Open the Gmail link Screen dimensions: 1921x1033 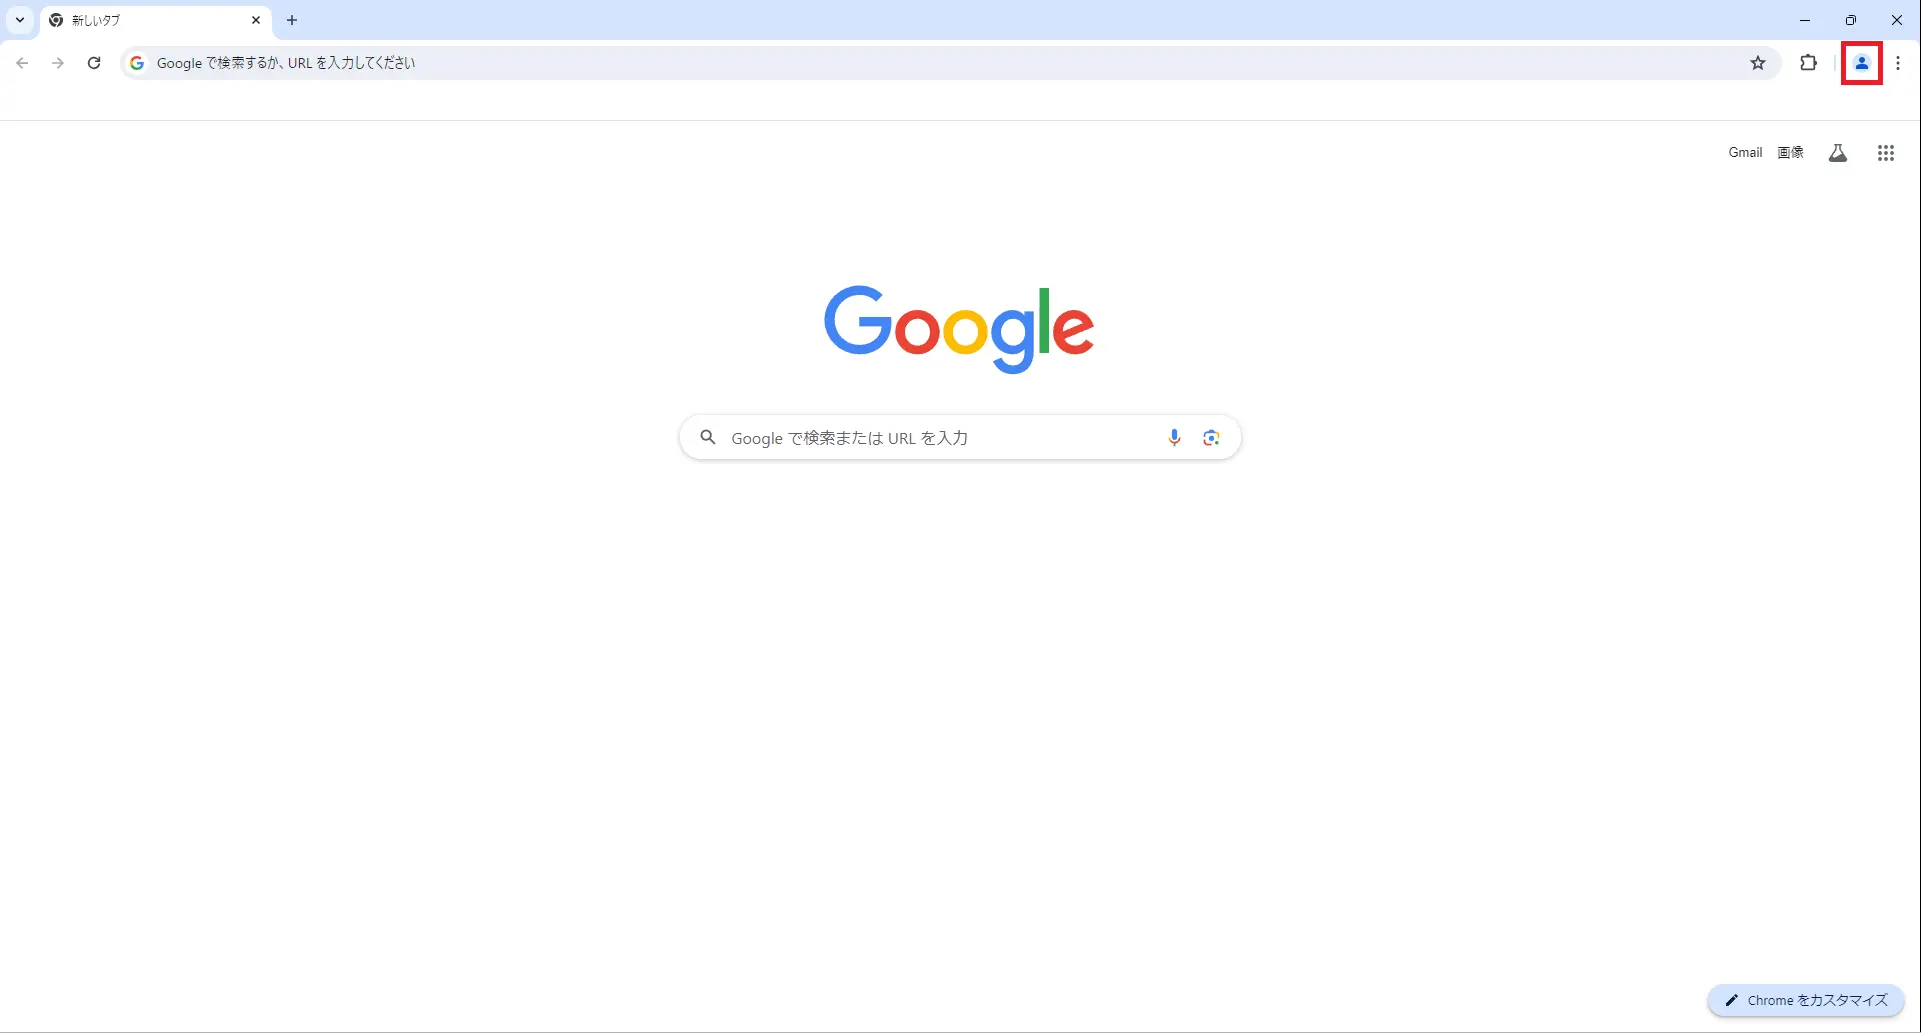point(1745,153)
